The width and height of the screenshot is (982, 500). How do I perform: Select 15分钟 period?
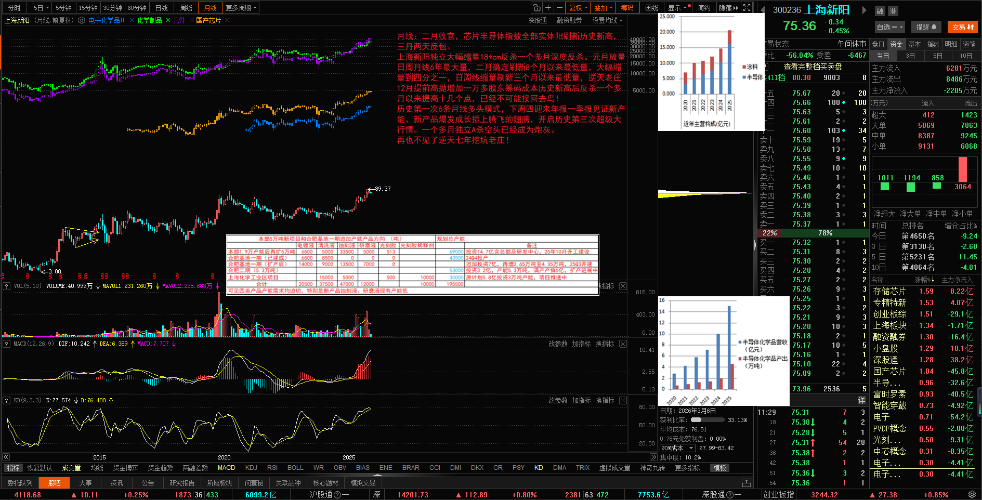[87, 8]
